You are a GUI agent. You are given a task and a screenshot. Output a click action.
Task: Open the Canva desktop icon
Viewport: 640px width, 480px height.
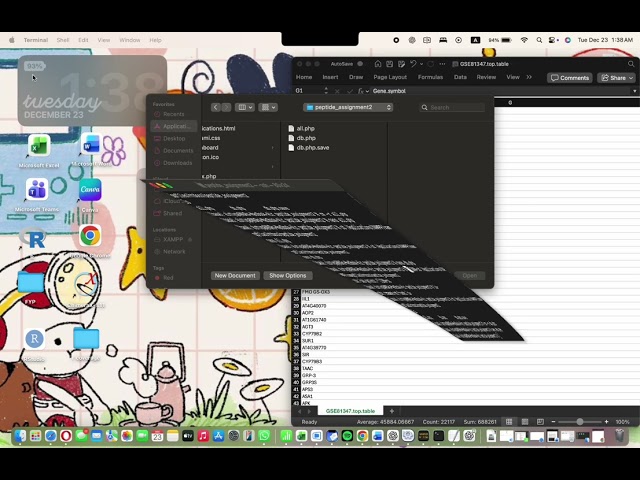point(90,190)
